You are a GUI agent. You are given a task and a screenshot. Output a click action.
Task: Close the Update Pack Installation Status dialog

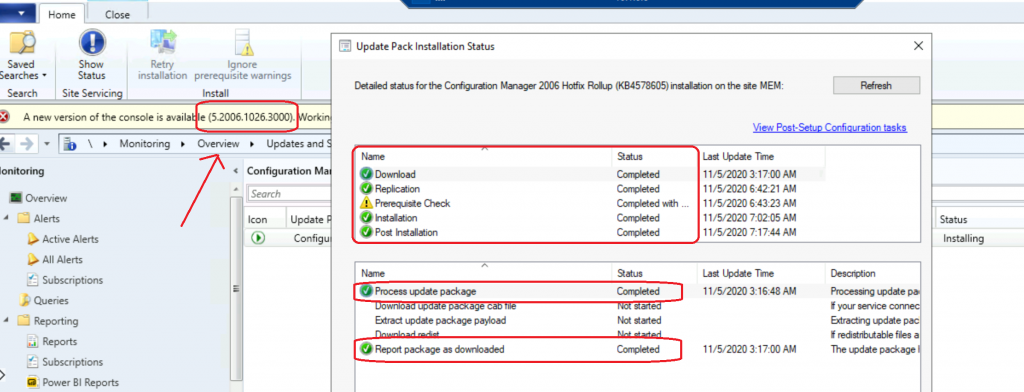(918, 46)
